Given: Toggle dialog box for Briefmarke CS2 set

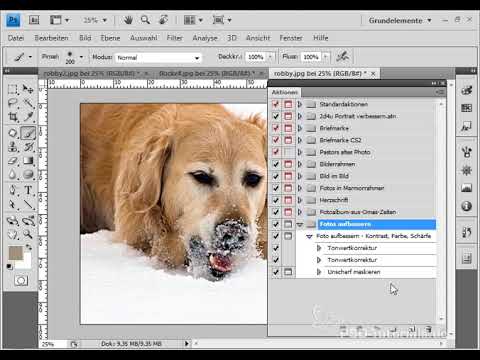Looking at the screenshot, I should click(x=288, y=140).
